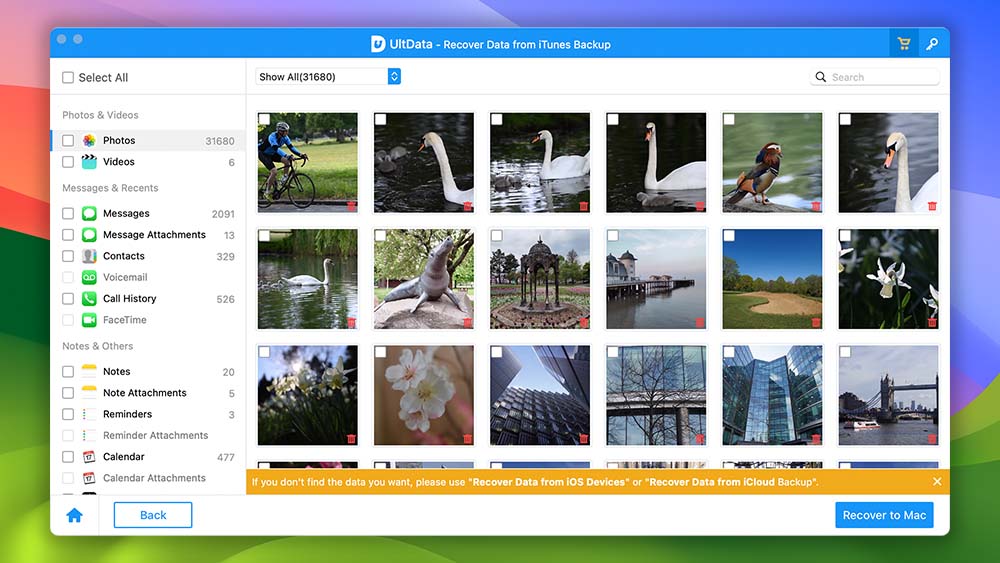Click trash icon on pier photo
Image resolution: width=1000 pixels, height=563 pixels.
[700, 323]
